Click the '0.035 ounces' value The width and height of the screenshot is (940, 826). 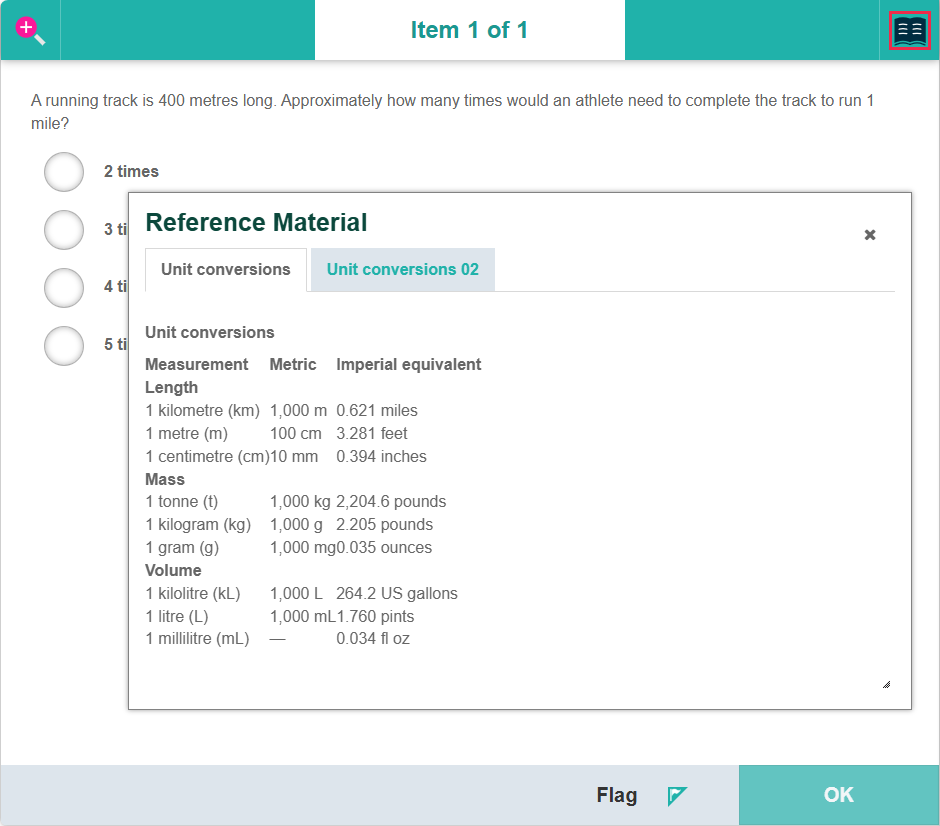click(384, 548)
